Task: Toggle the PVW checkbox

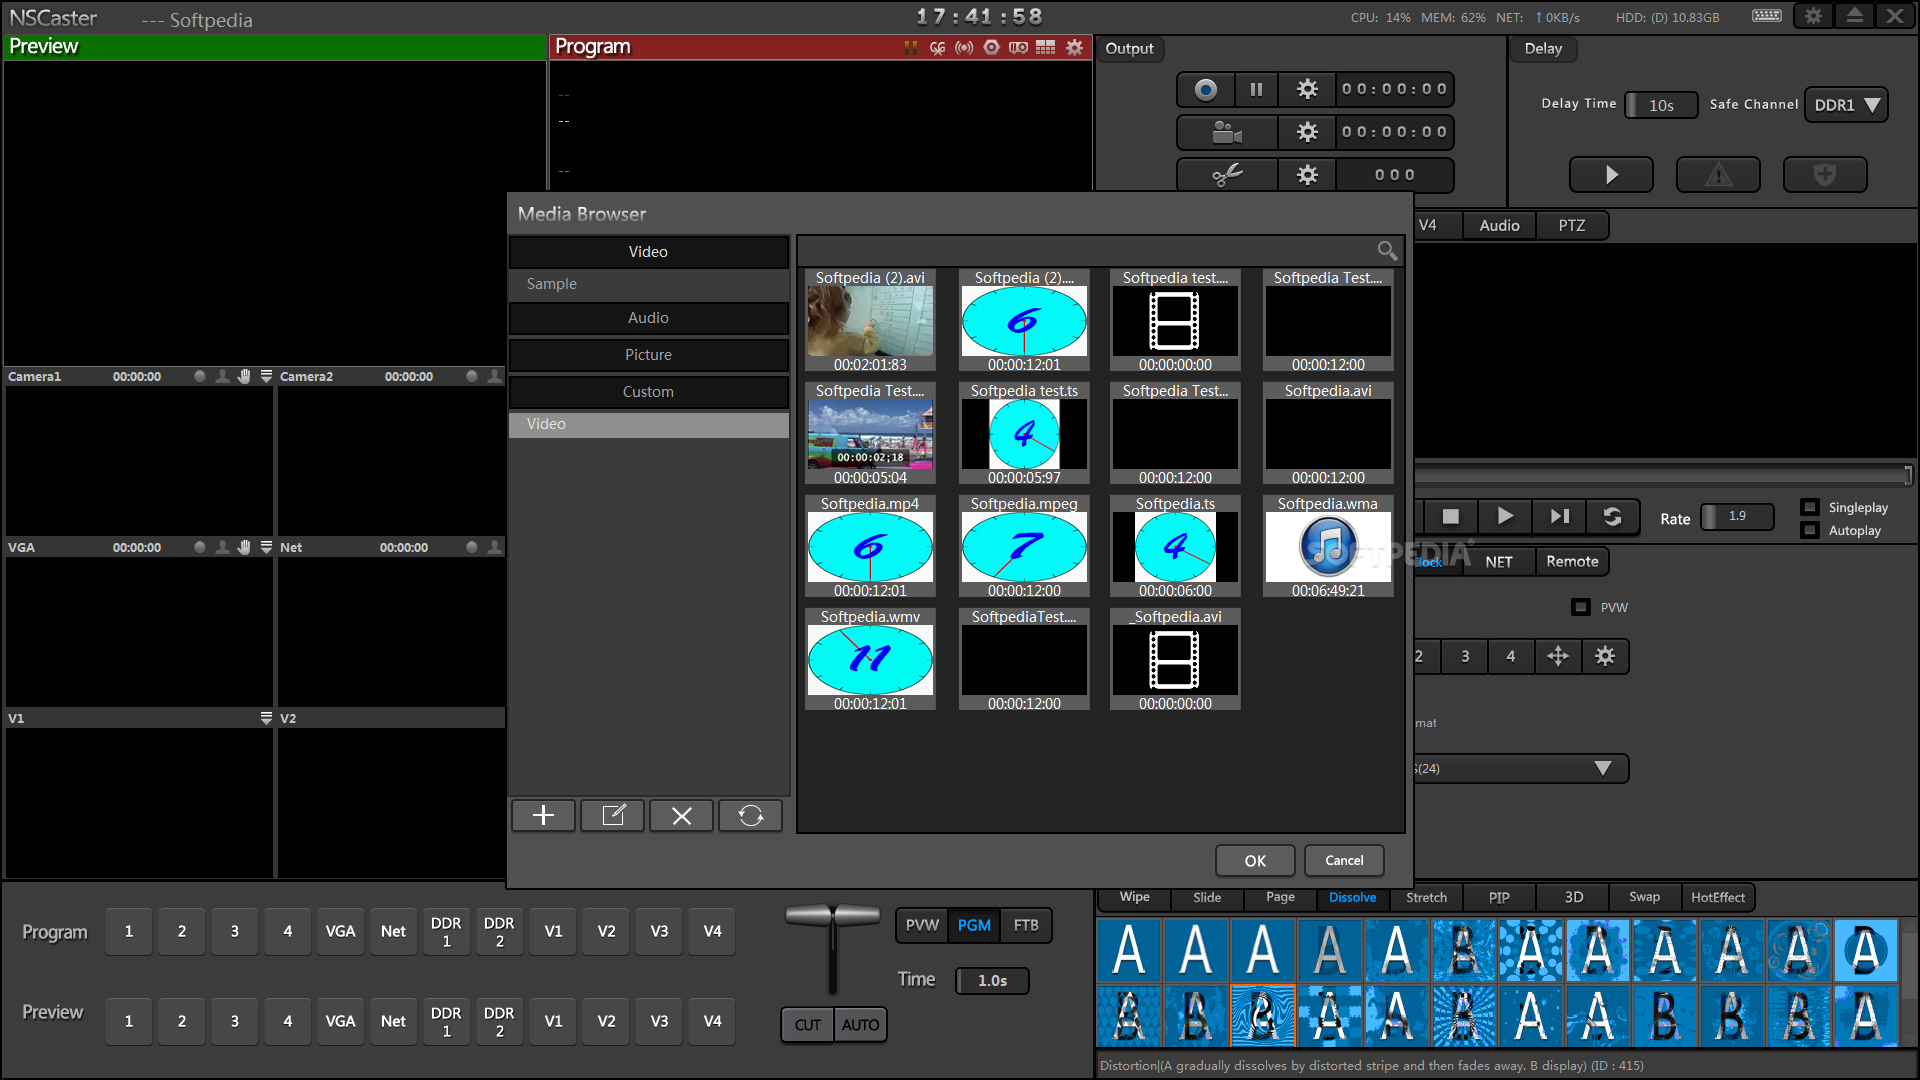Action: [x=1581, y=607]
